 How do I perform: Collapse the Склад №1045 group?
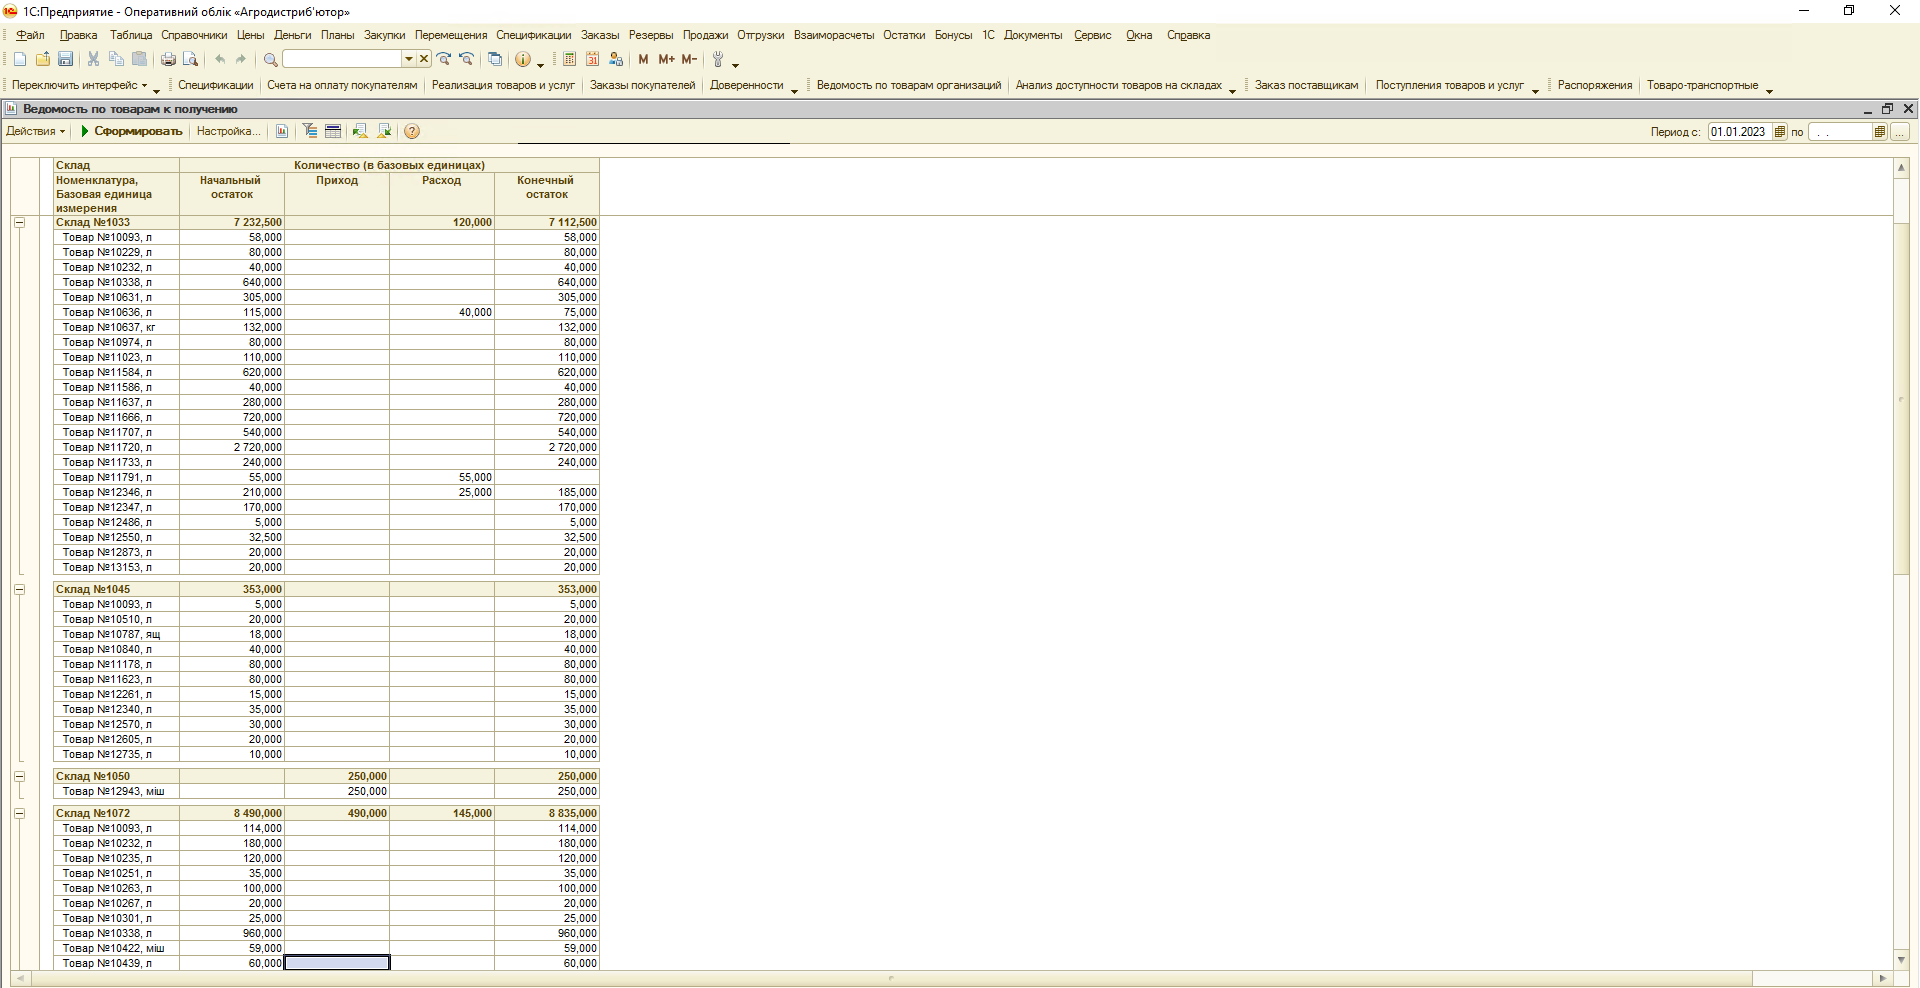(19, 590)
